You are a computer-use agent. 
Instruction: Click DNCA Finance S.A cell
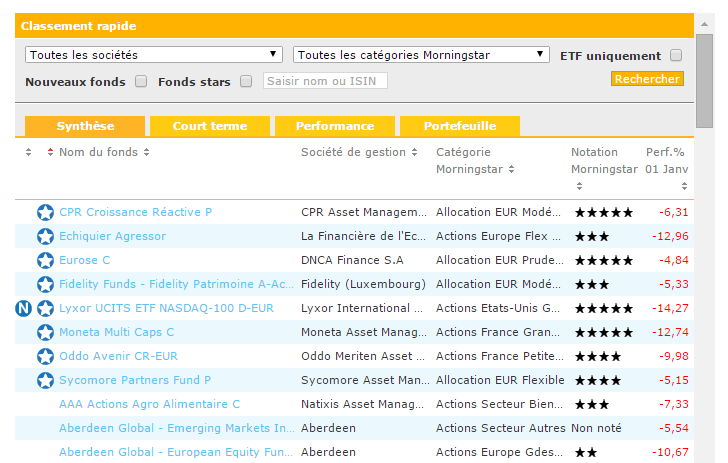point(352,260)
